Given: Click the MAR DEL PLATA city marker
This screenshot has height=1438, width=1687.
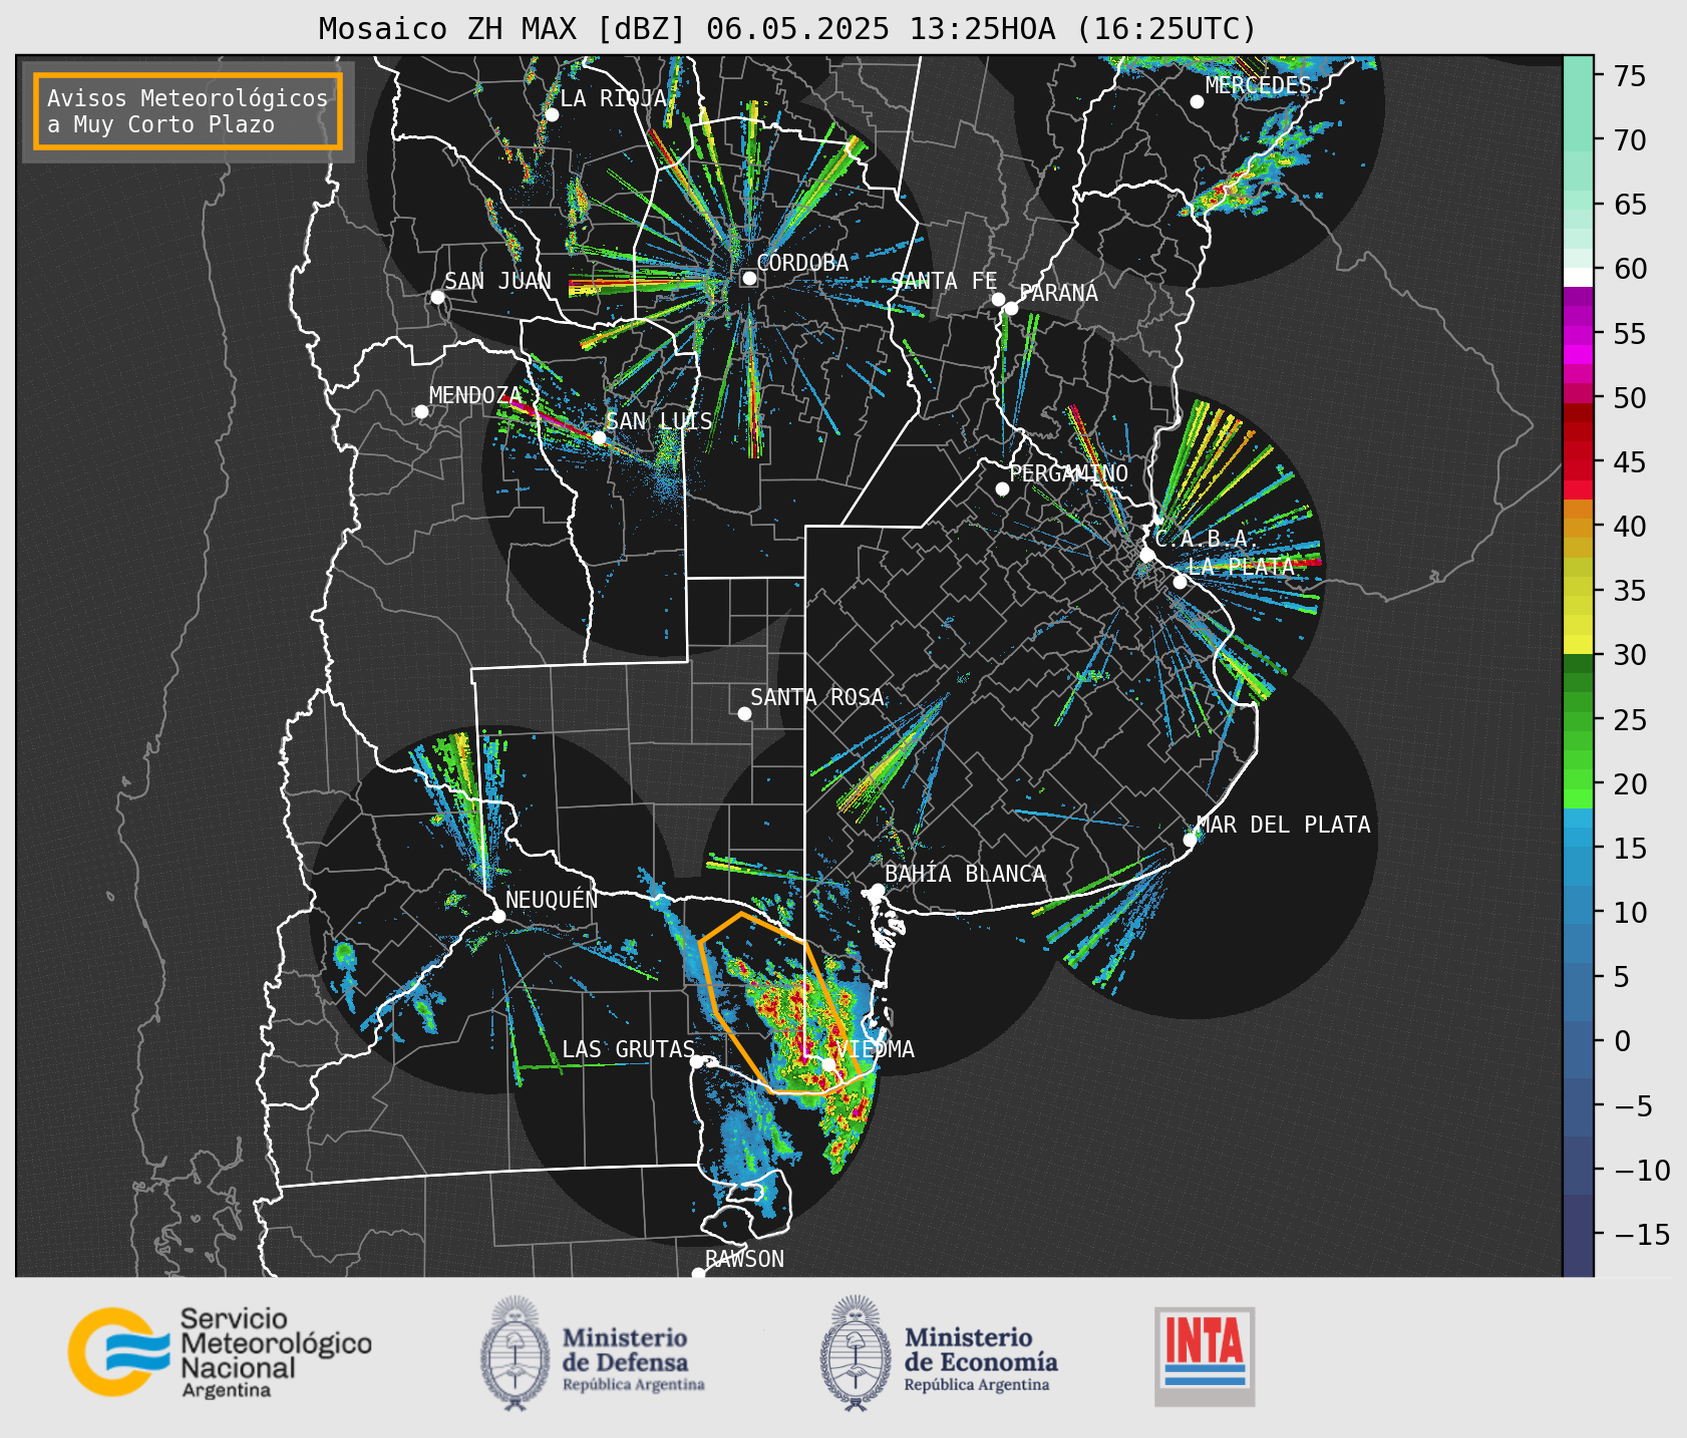Looking at the screenshot, I should 1190,839.
